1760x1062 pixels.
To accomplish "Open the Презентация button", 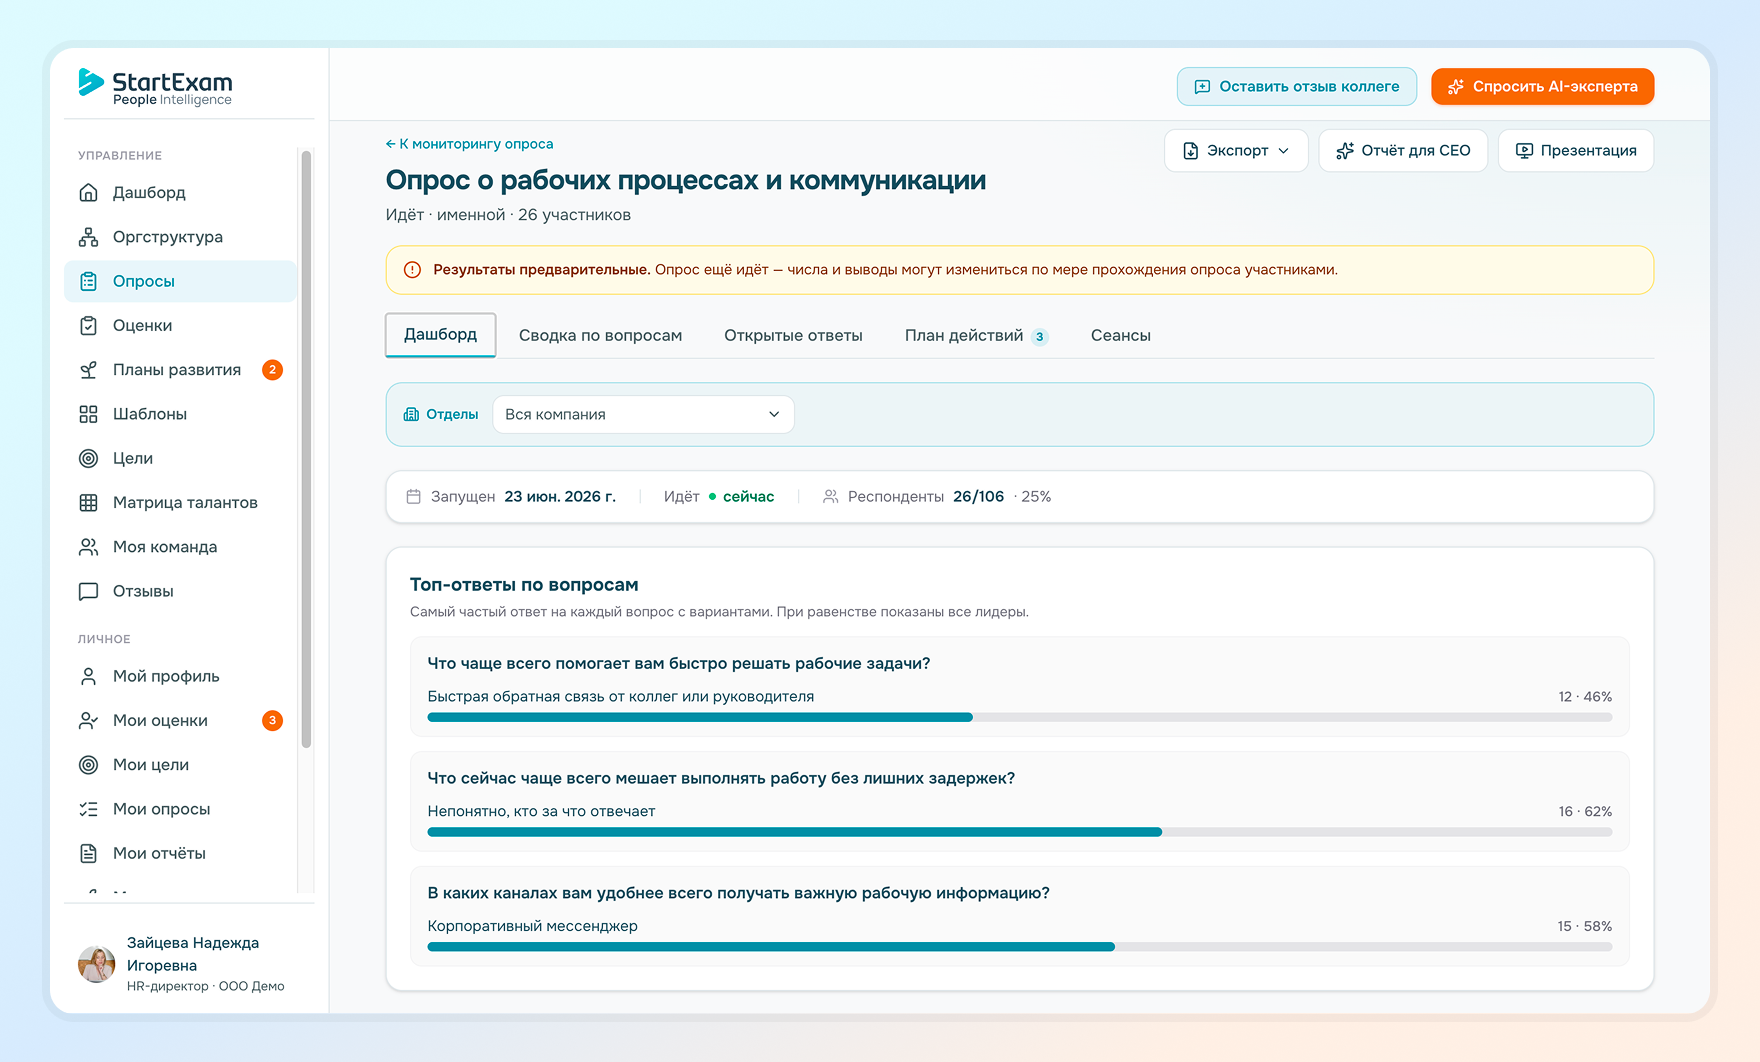I will [x=1576, y=150].
